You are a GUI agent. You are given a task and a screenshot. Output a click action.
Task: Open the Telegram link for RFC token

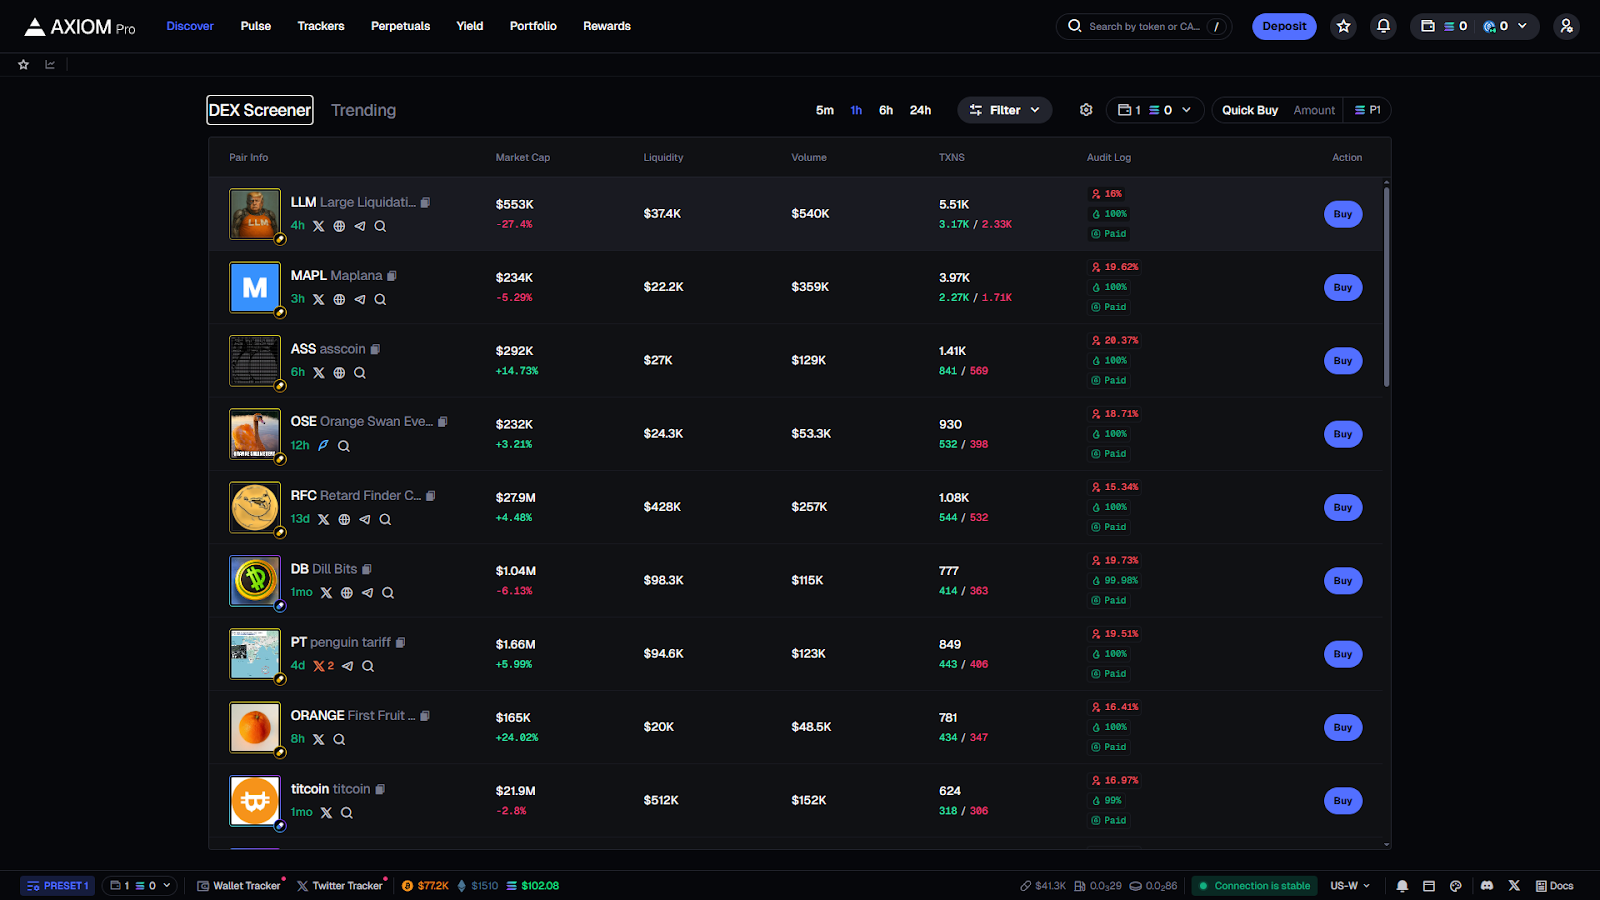pyautogui.click(x=365, y=519)
